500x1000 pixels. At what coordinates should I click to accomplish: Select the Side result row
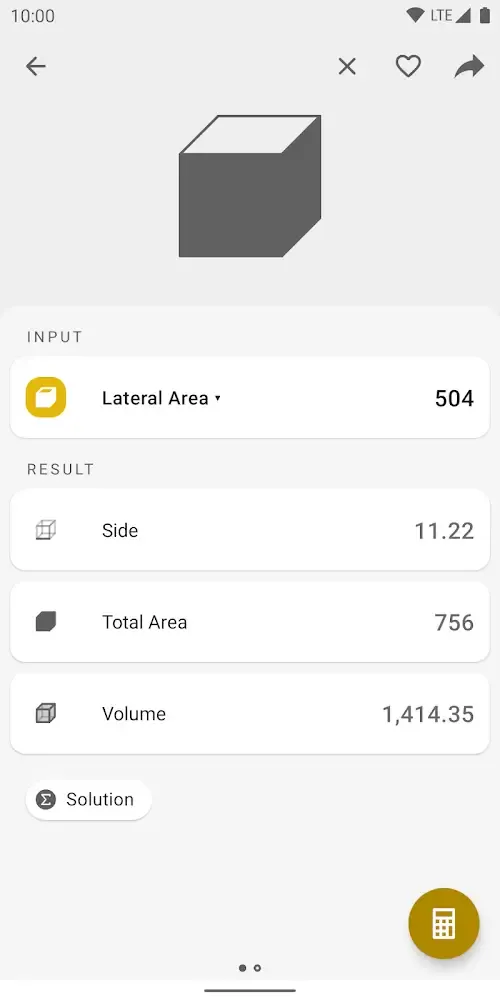click(250, 530)
